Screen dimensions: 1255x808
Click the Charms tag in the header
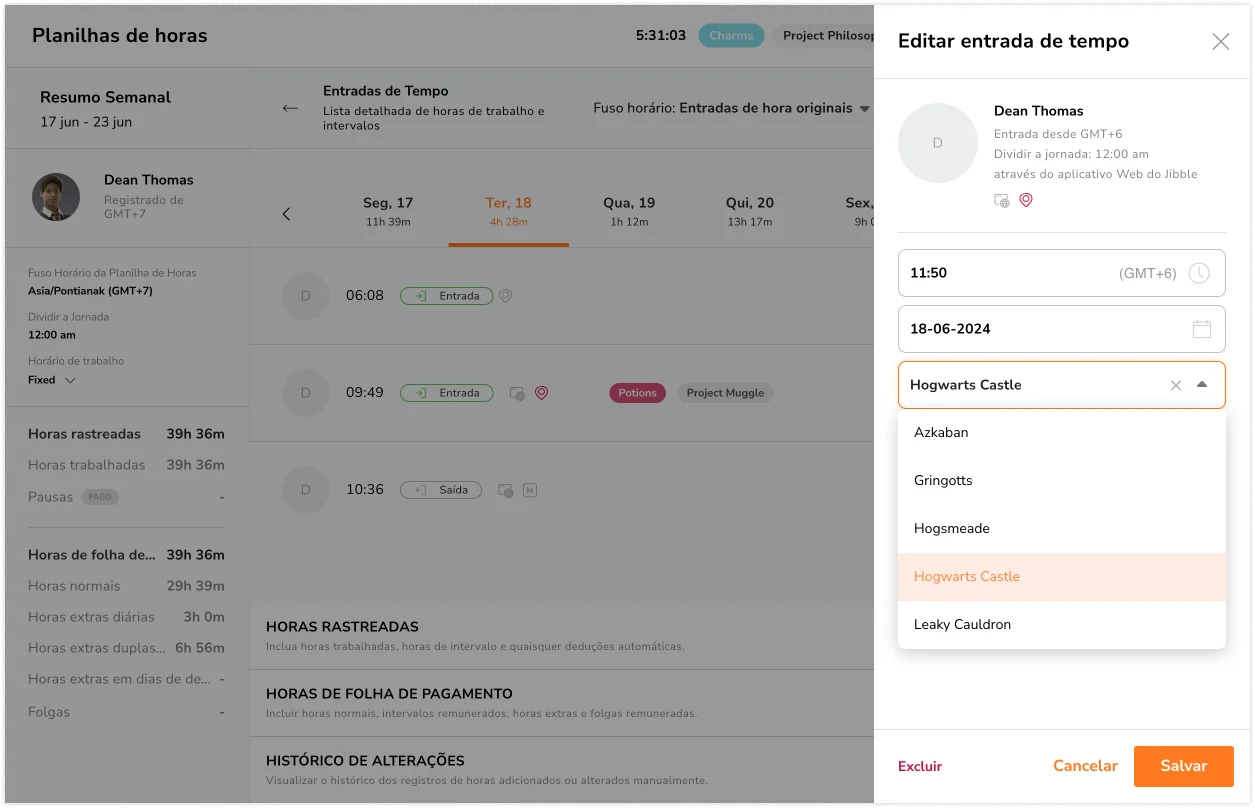731,36
